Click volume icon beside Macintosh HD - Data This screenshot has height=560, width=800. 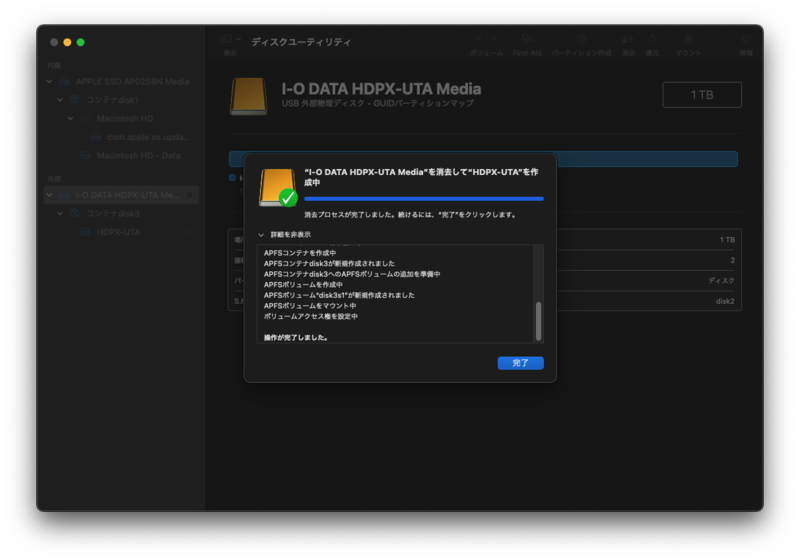pyautogui.click(x=85, y=155)
